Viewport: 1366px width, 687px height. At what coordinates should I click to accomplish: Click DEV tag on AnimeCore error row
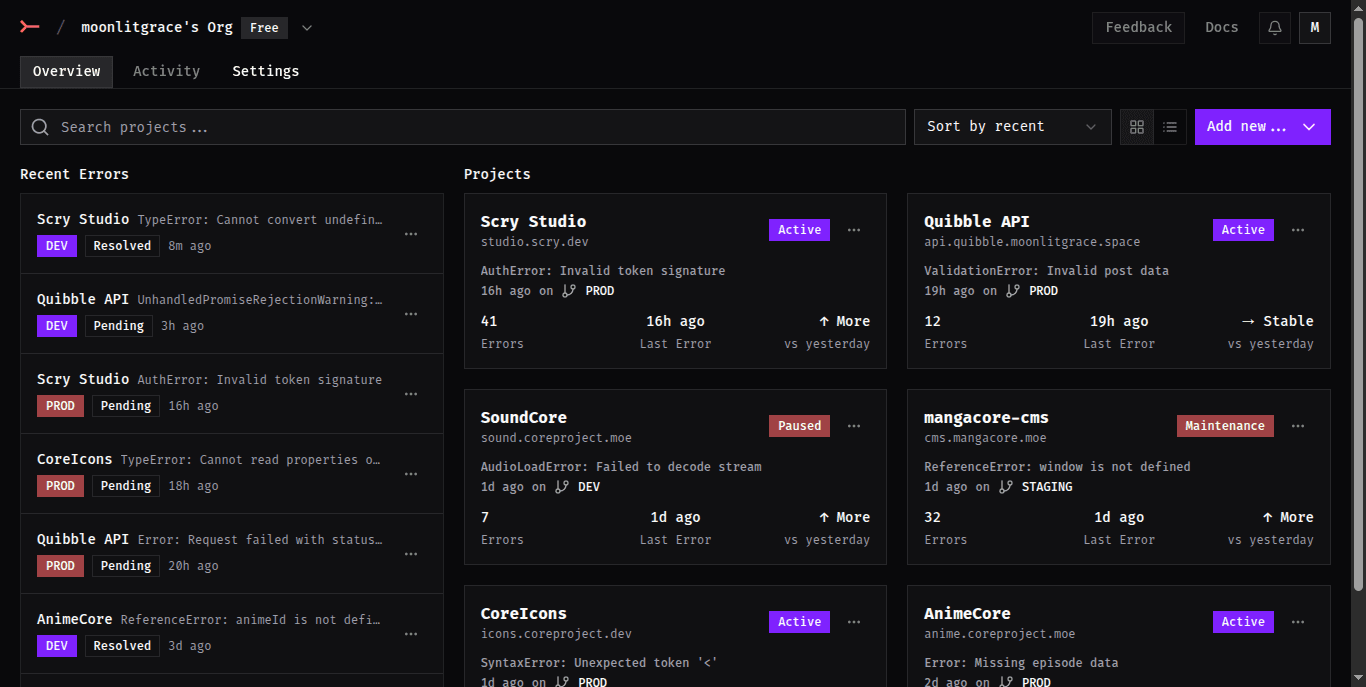coord(57,646)
